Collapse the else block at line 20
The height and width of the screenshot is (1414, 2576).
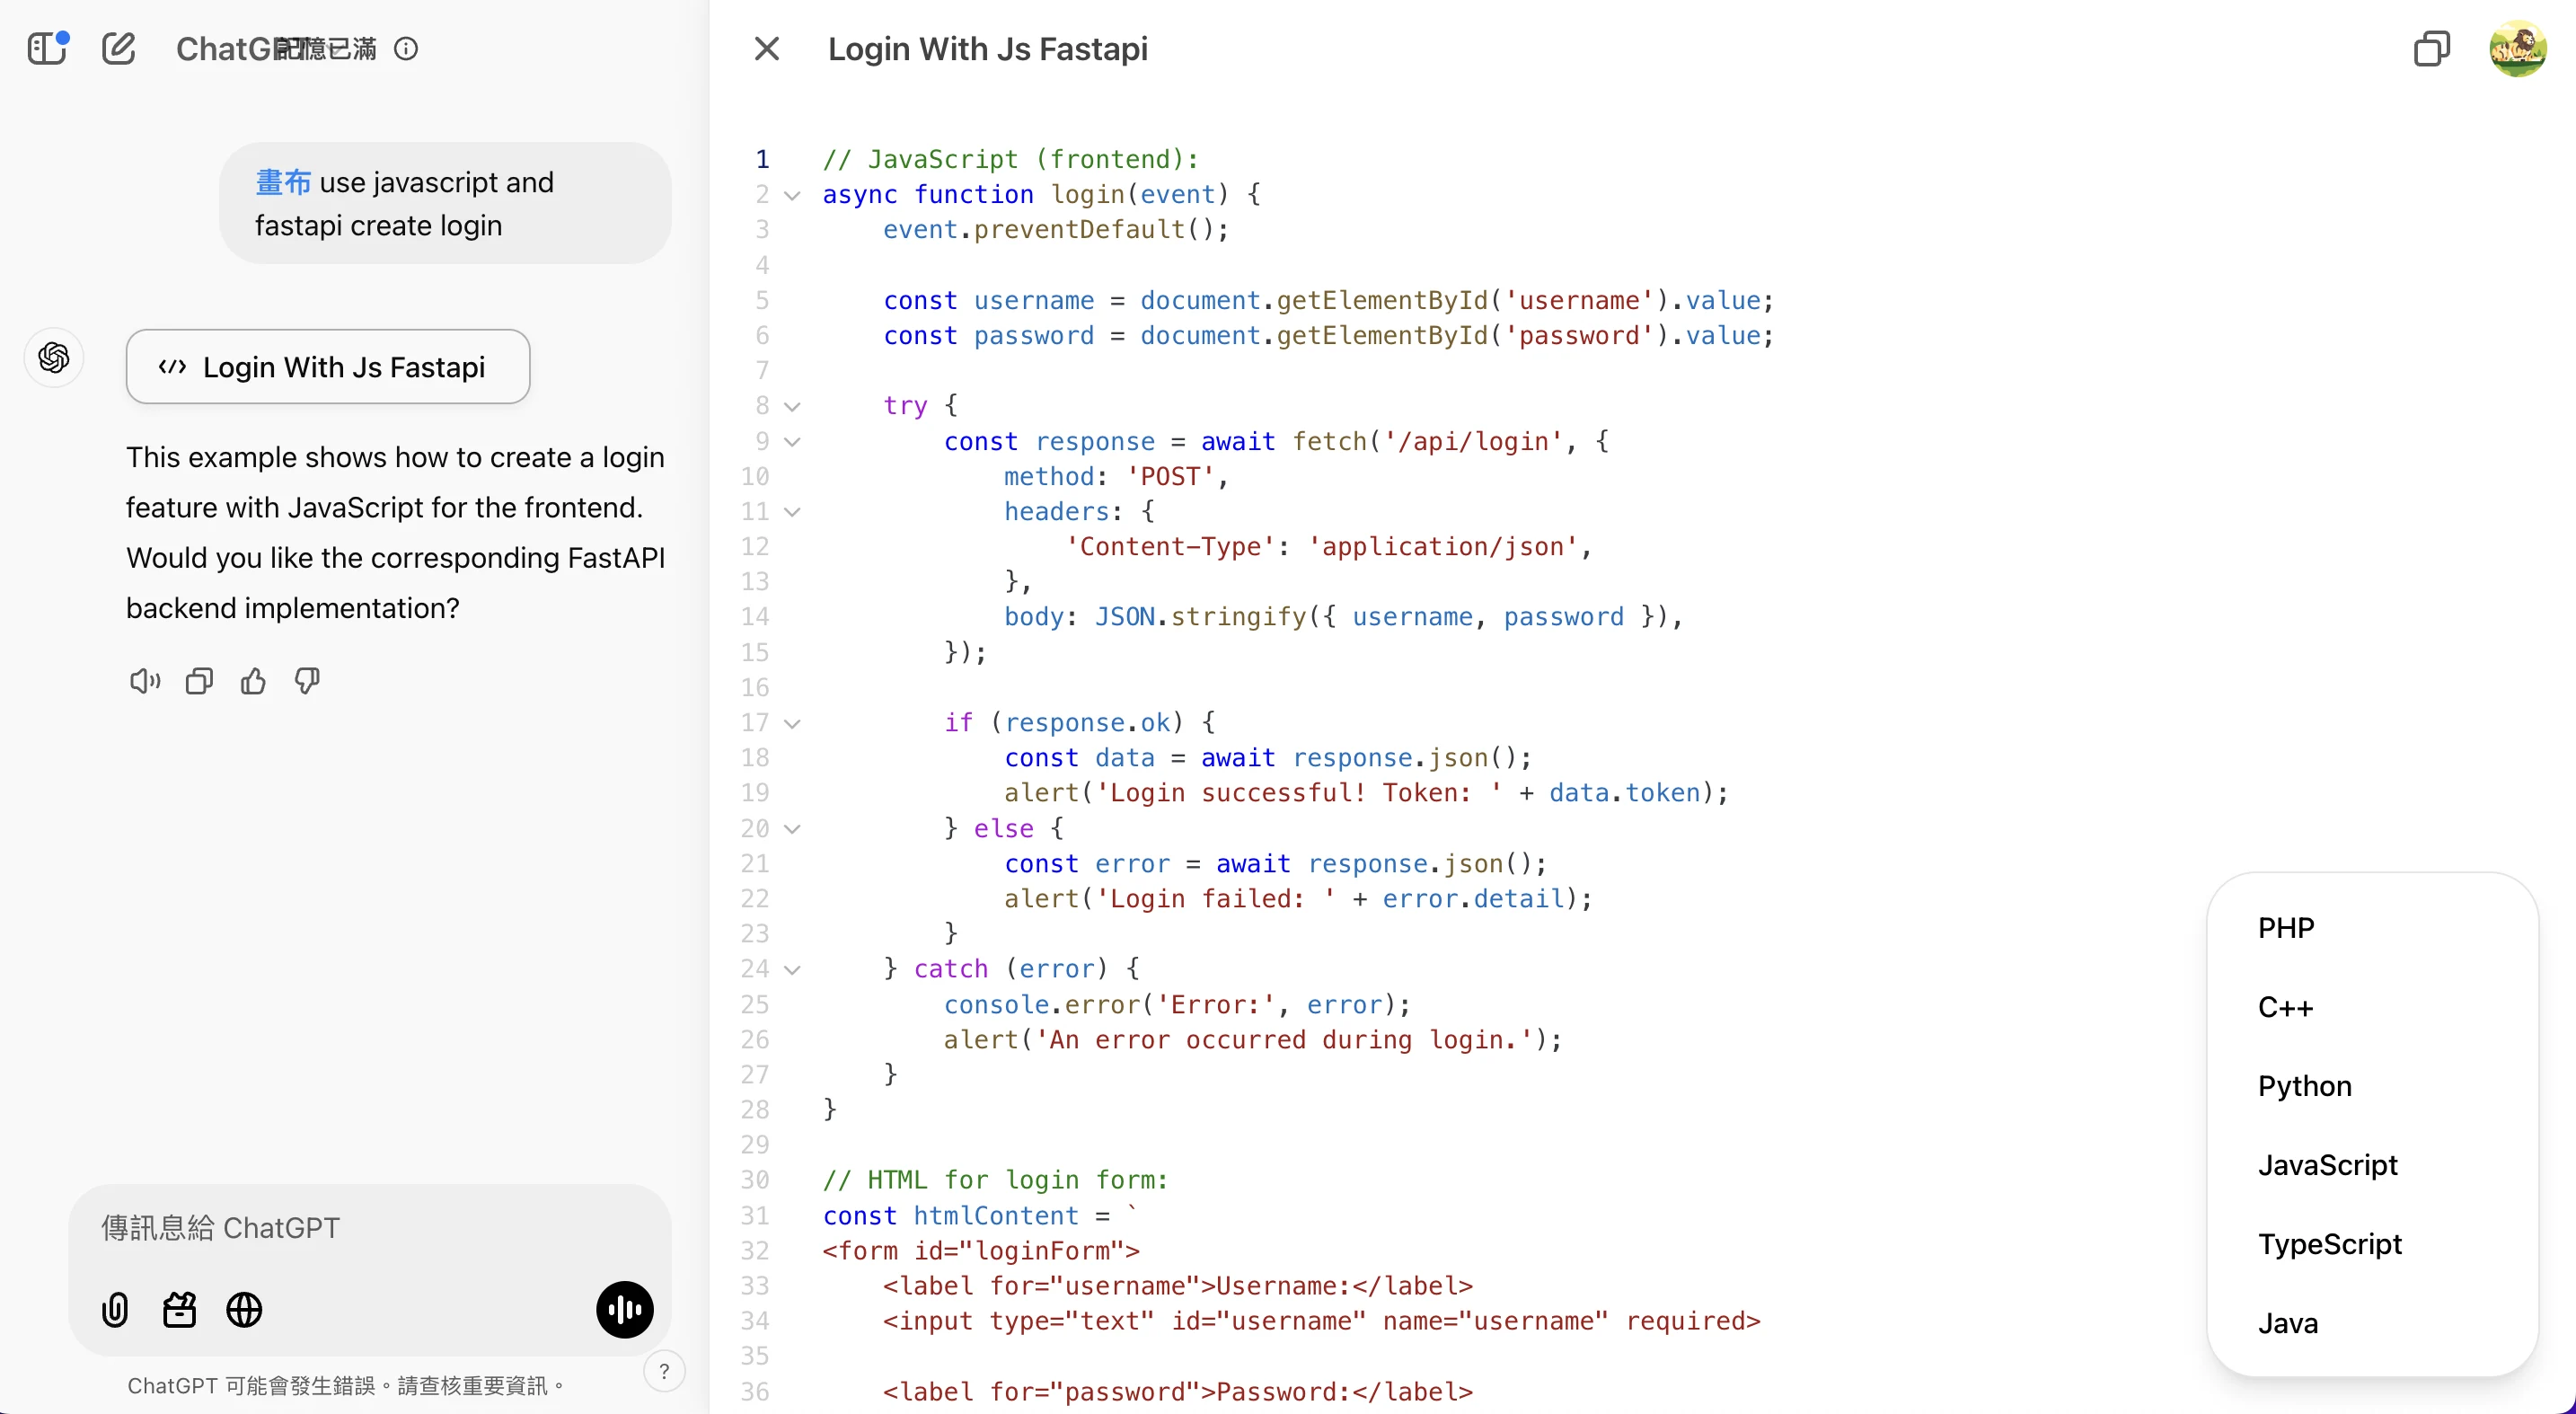coord(792,829)
